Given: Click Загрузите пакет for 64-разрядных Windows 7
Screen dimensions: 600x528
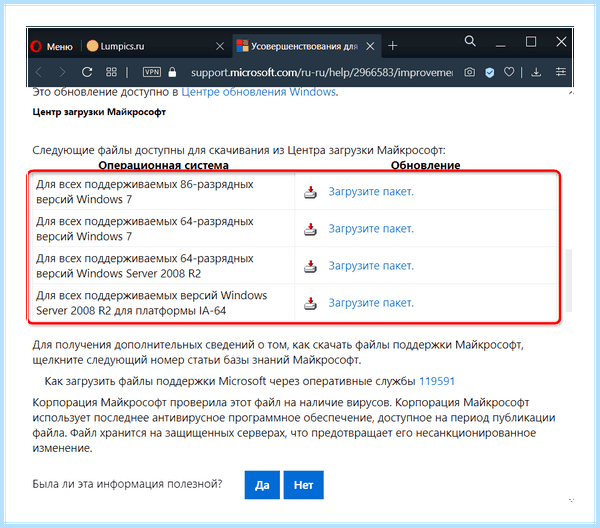Looking at the screenshot, I should (371, 228).
